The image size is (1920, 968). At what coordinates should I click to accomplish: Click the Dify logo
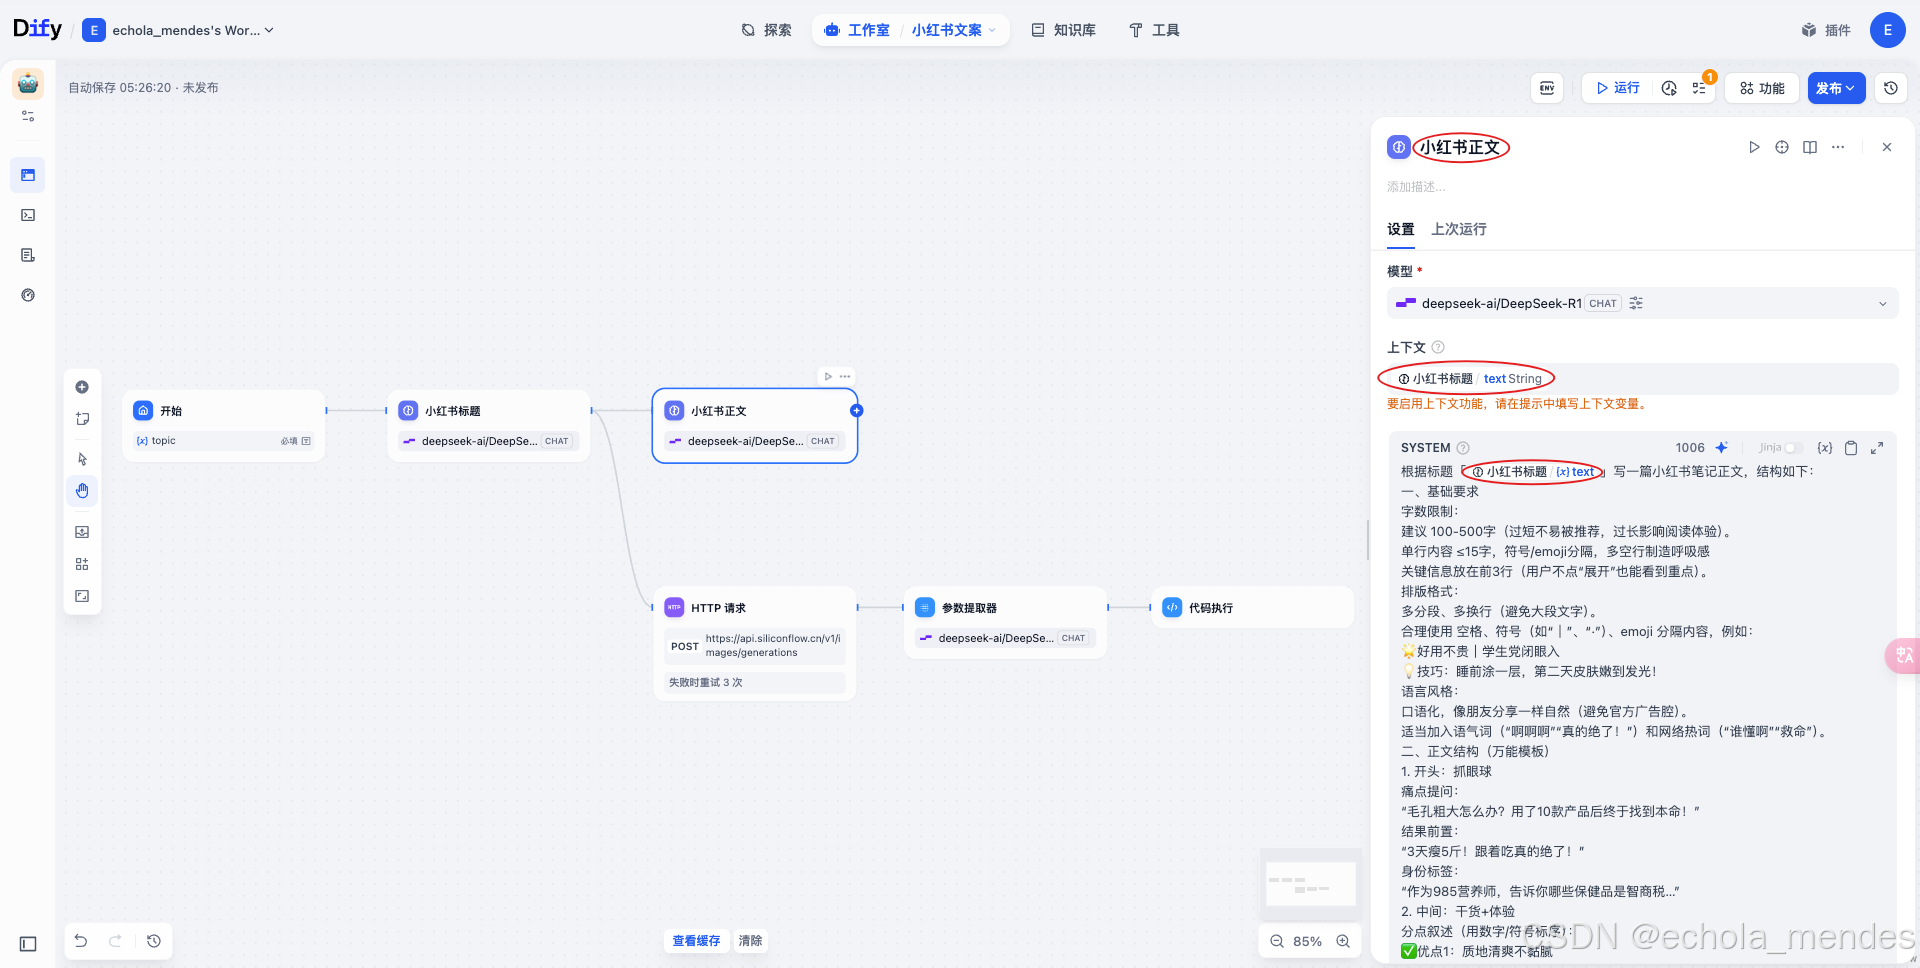pyautogui.click(x=37, y=29)
